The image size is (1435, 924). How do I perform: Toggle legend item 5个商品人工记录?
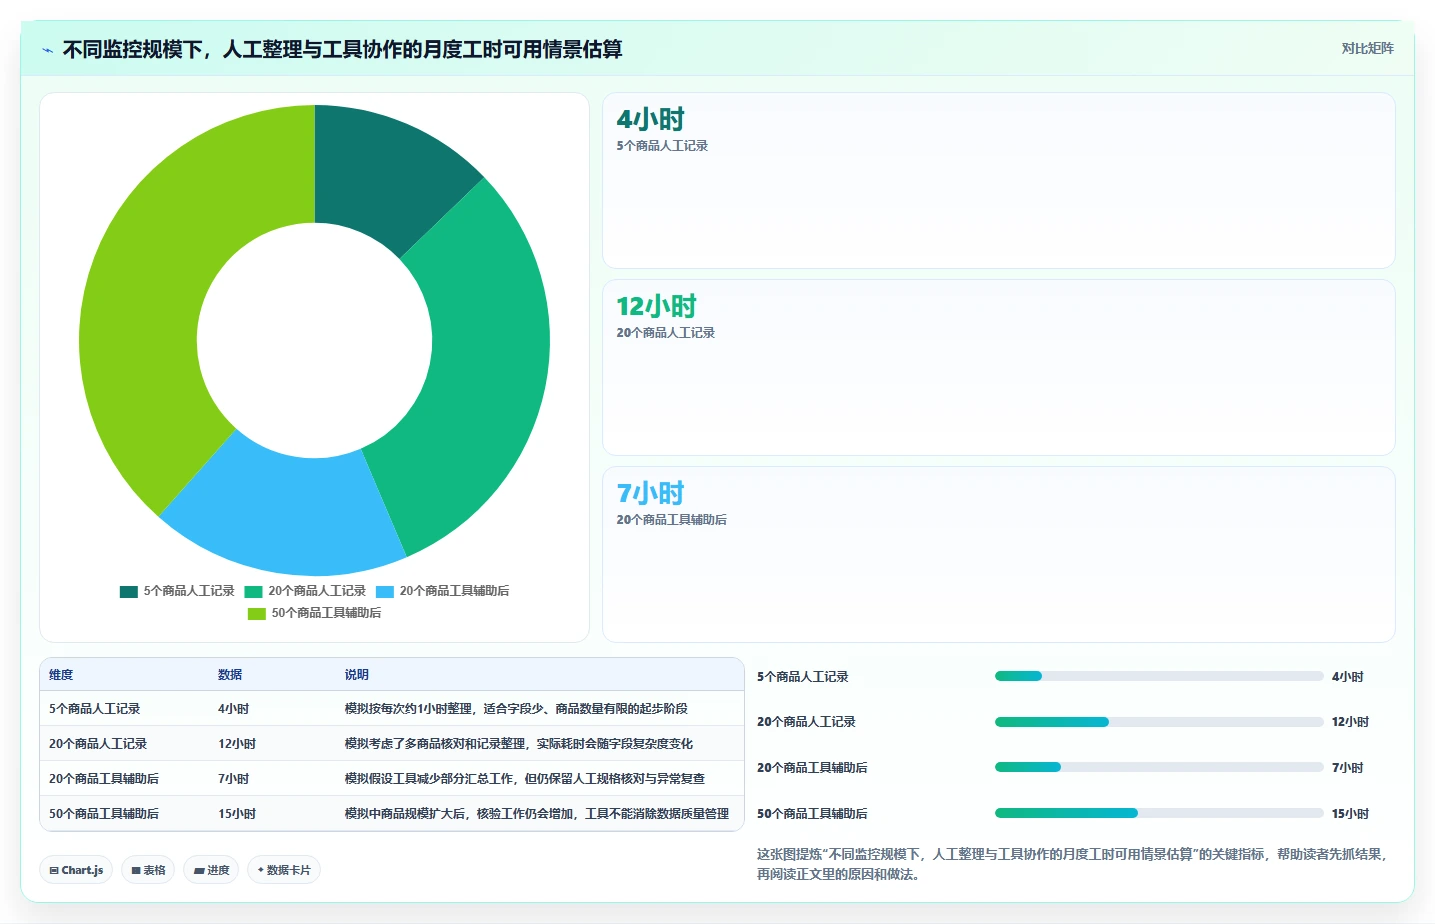[177, 591]
